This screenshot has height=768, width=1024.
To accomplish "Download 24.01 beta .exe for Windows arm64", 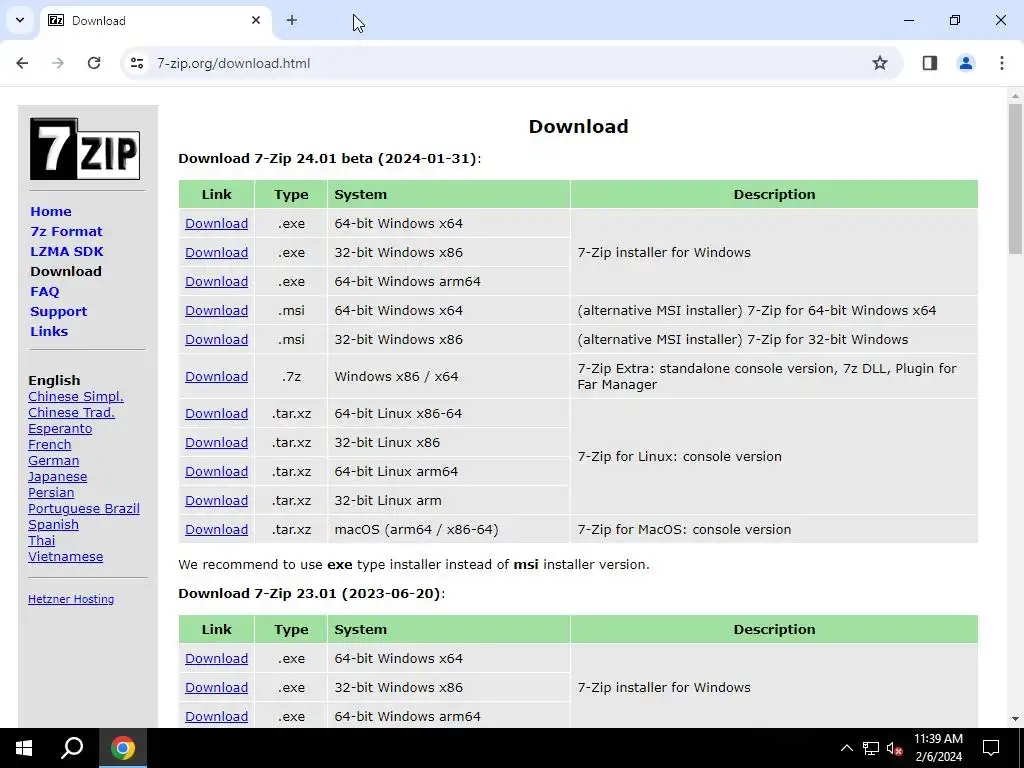I will click(x=216, y=281).
